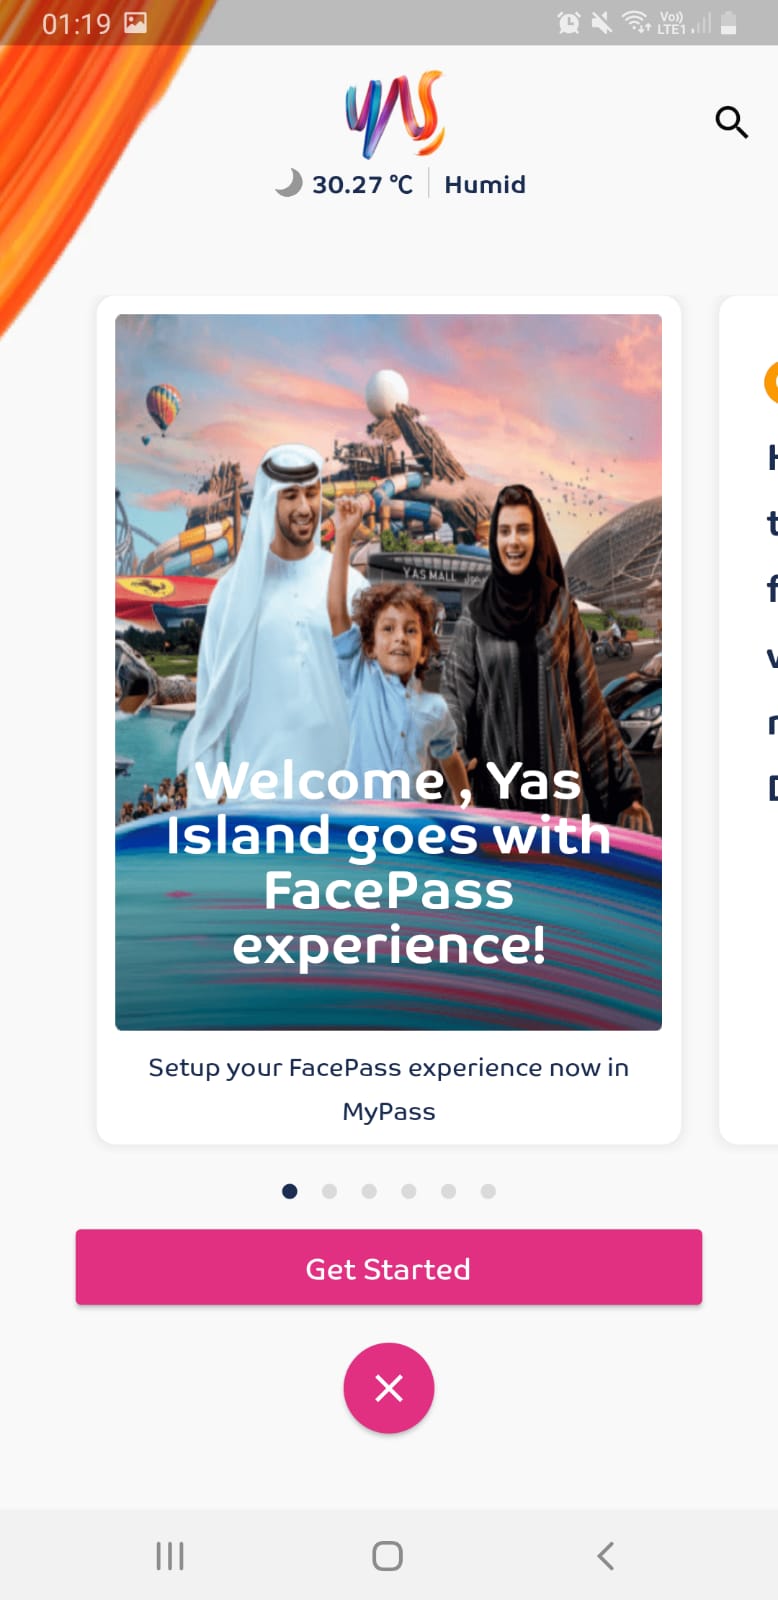778x1600 pixels.
Task: Dismiss onboarding with the pink X button
Action: coord(389,1388)
